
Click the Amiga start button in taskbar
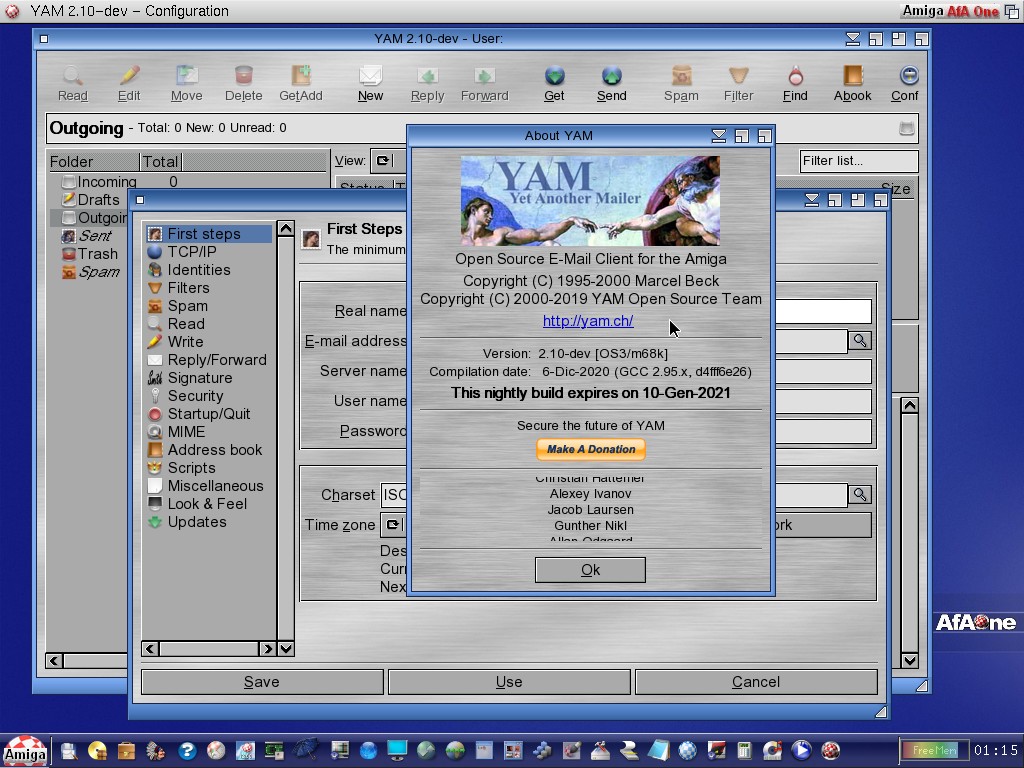tap(24, 752)
